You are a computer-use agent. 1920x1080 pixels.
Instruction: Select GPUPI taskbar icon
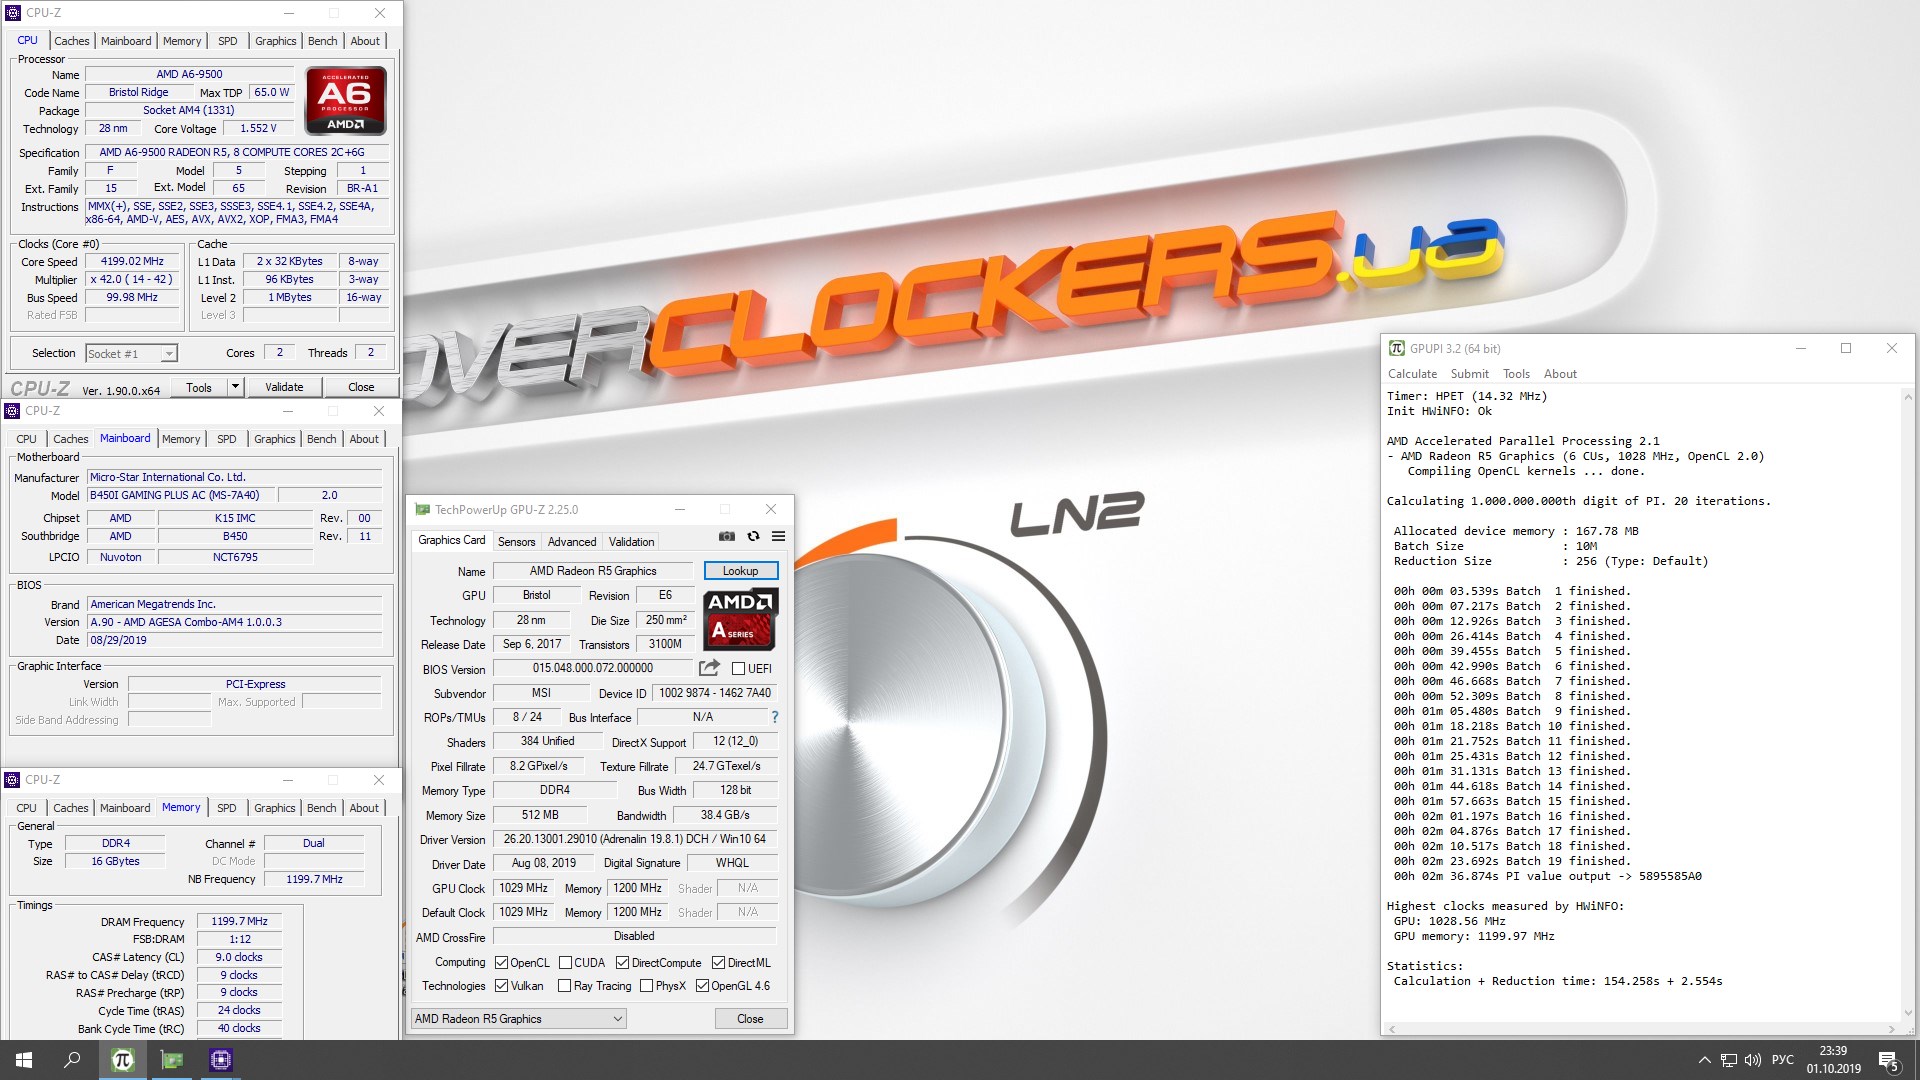[x=123, y=1060]
